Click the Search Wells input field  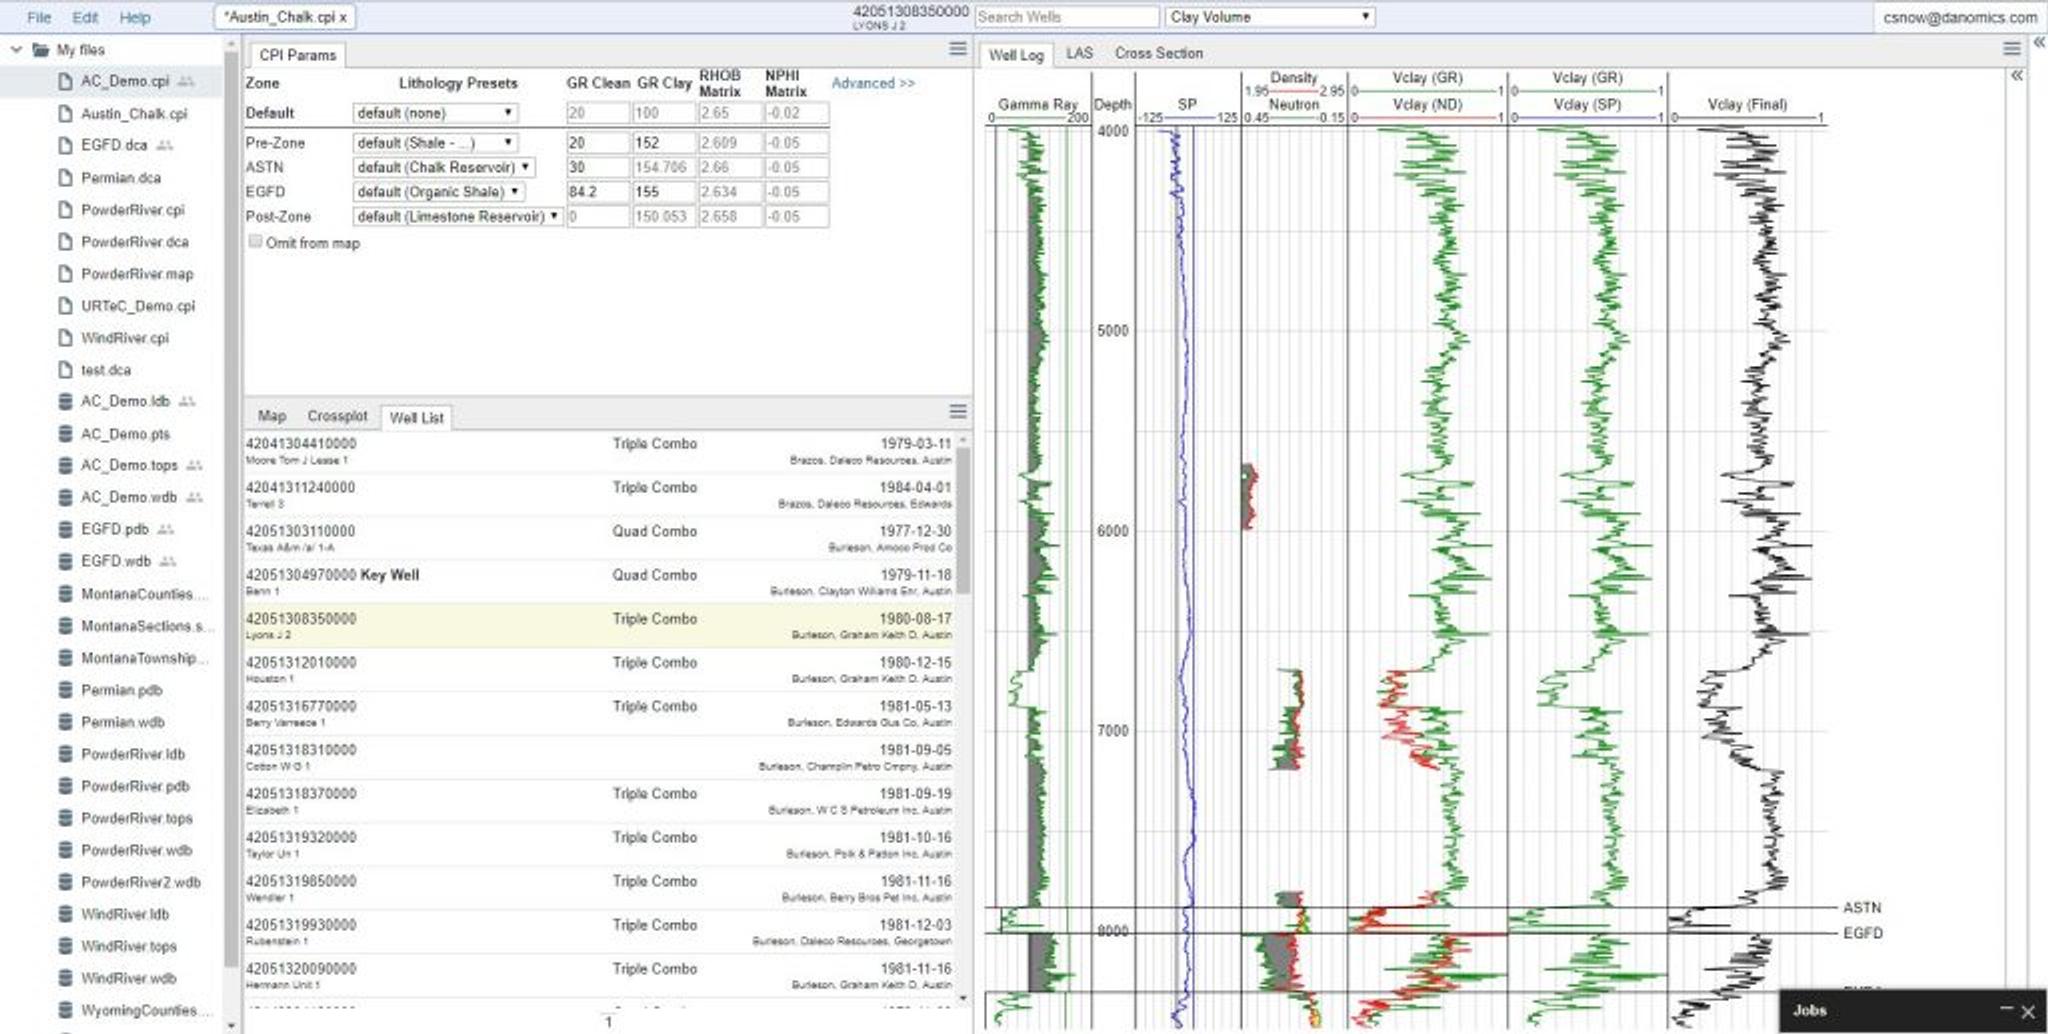(x=1066, y=17)
